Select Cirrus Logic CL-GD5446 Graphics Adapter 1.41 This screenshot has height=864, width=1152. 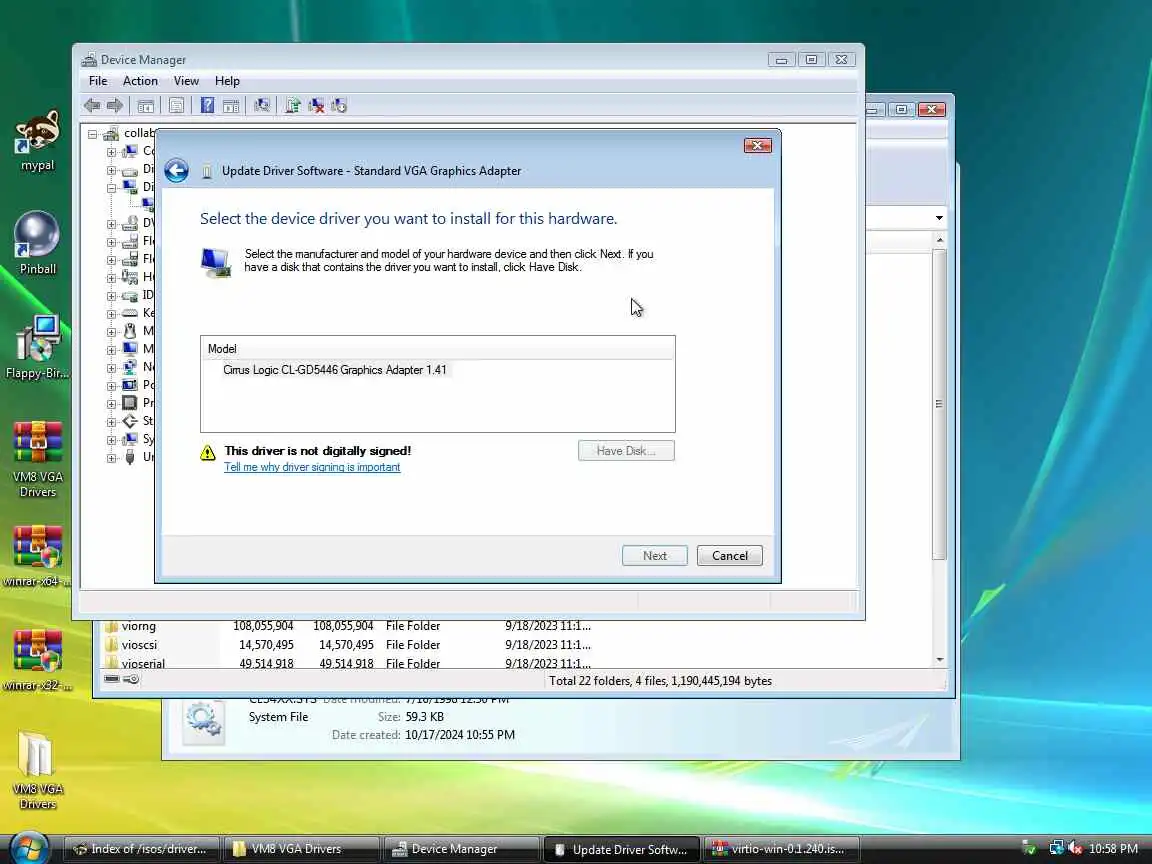(335, 370)
